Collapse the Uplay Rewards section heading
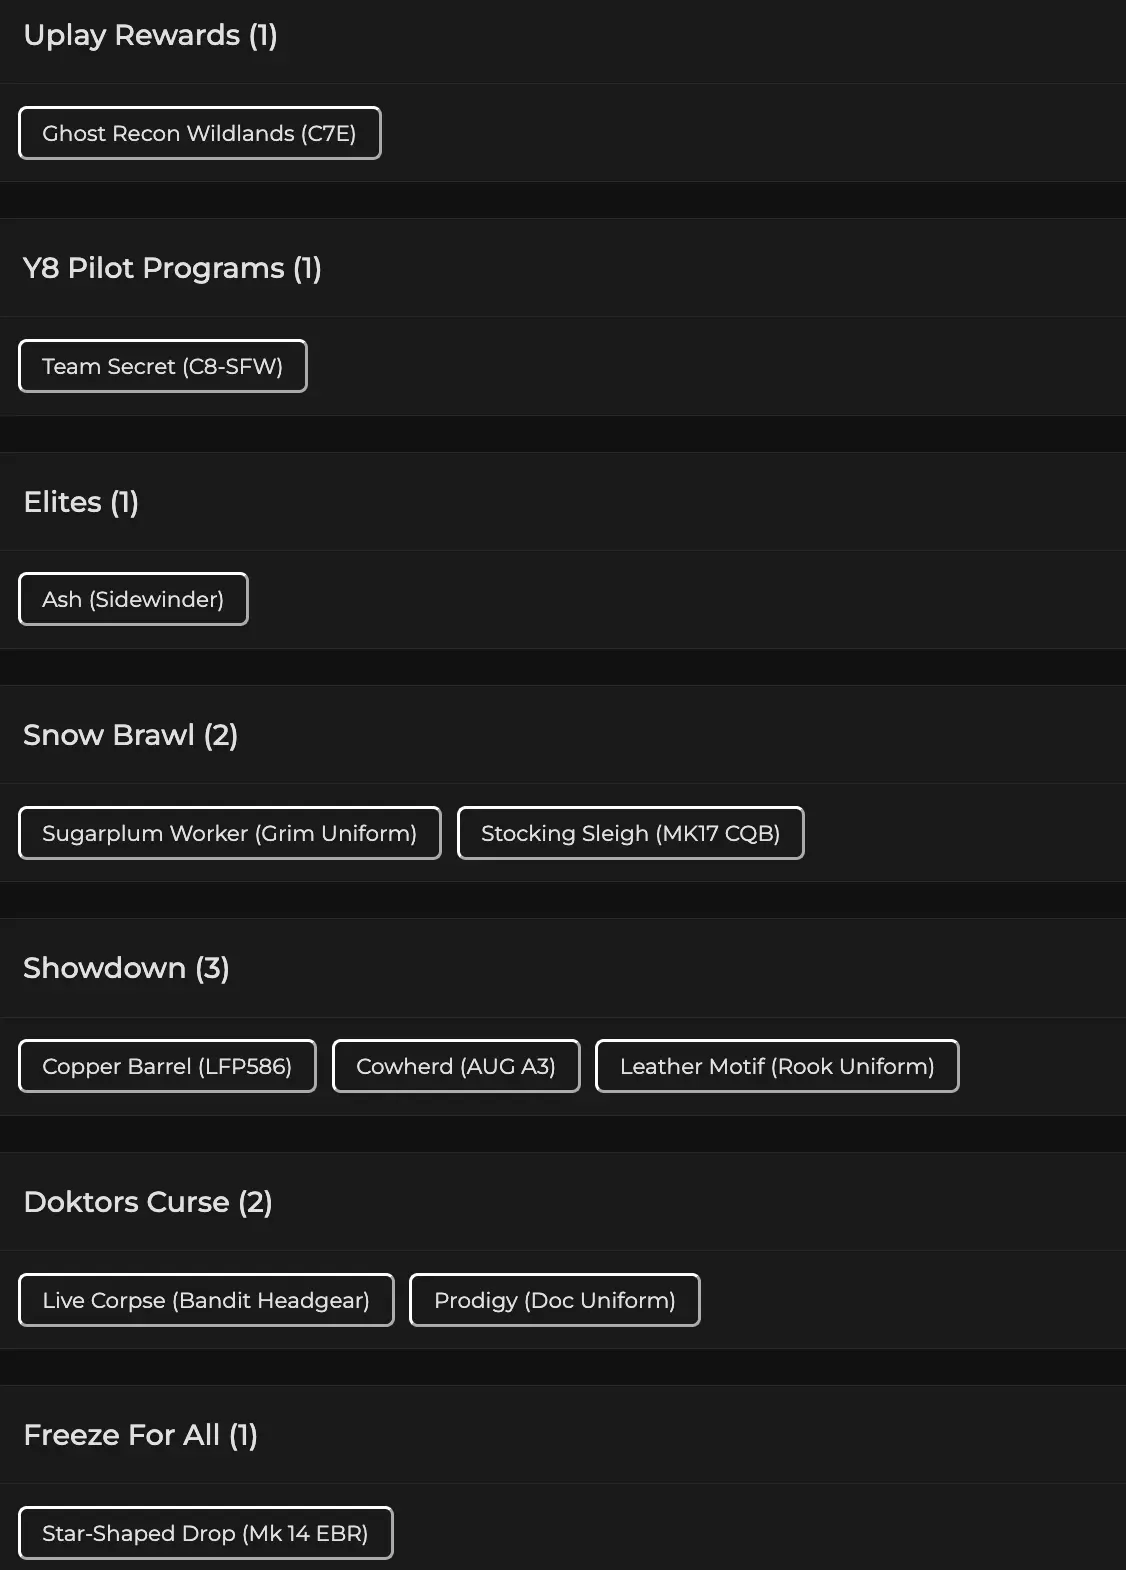This screenshot has height=1570, width=1126. click(x=150, y=35)
